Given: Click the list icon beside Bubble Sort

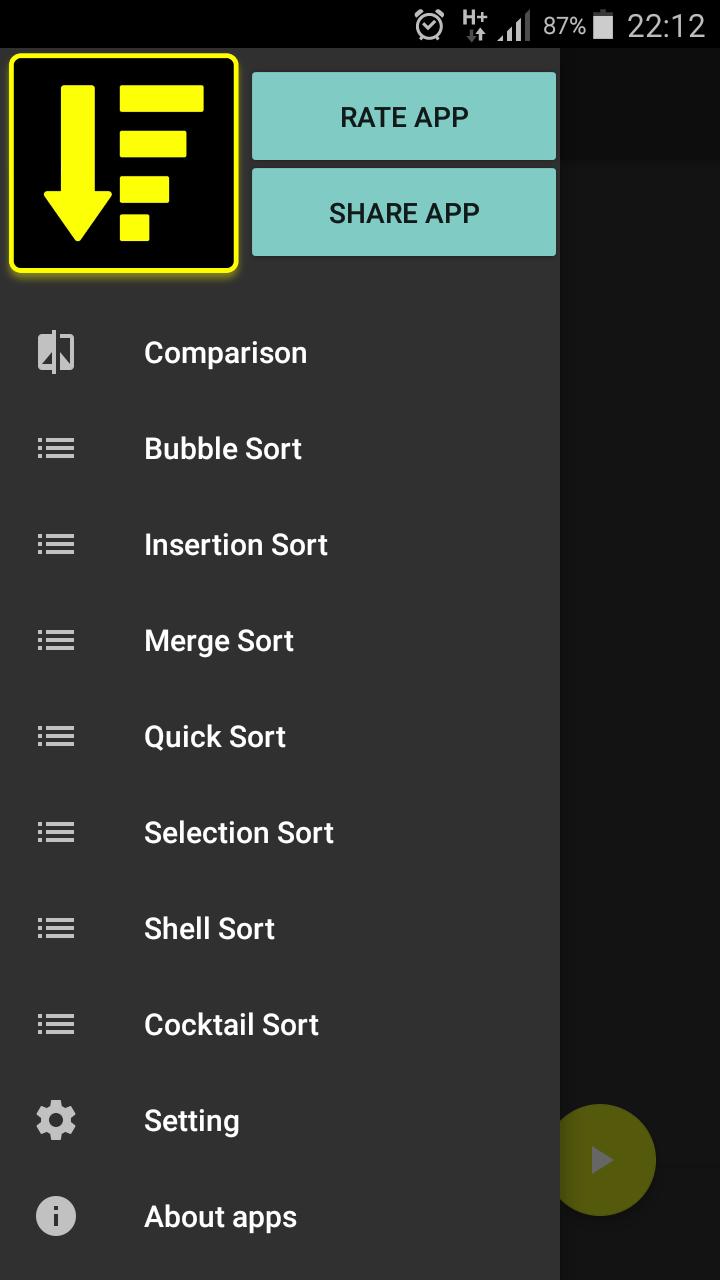Looking at the screenshot, I should coord(56,448).
